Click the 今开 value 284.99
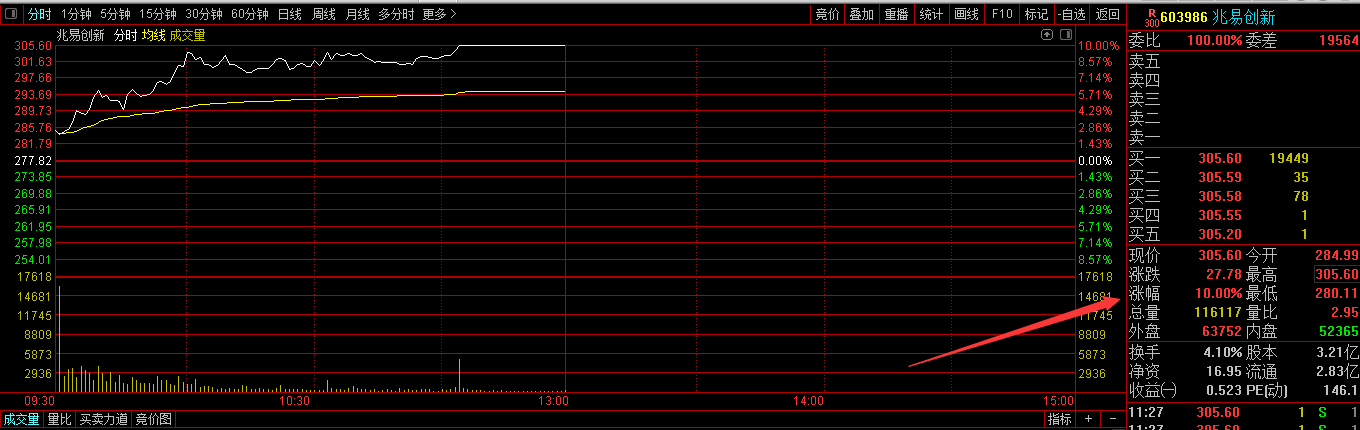The width and height of the screenshot is (1360, 430). point(1336,256)
